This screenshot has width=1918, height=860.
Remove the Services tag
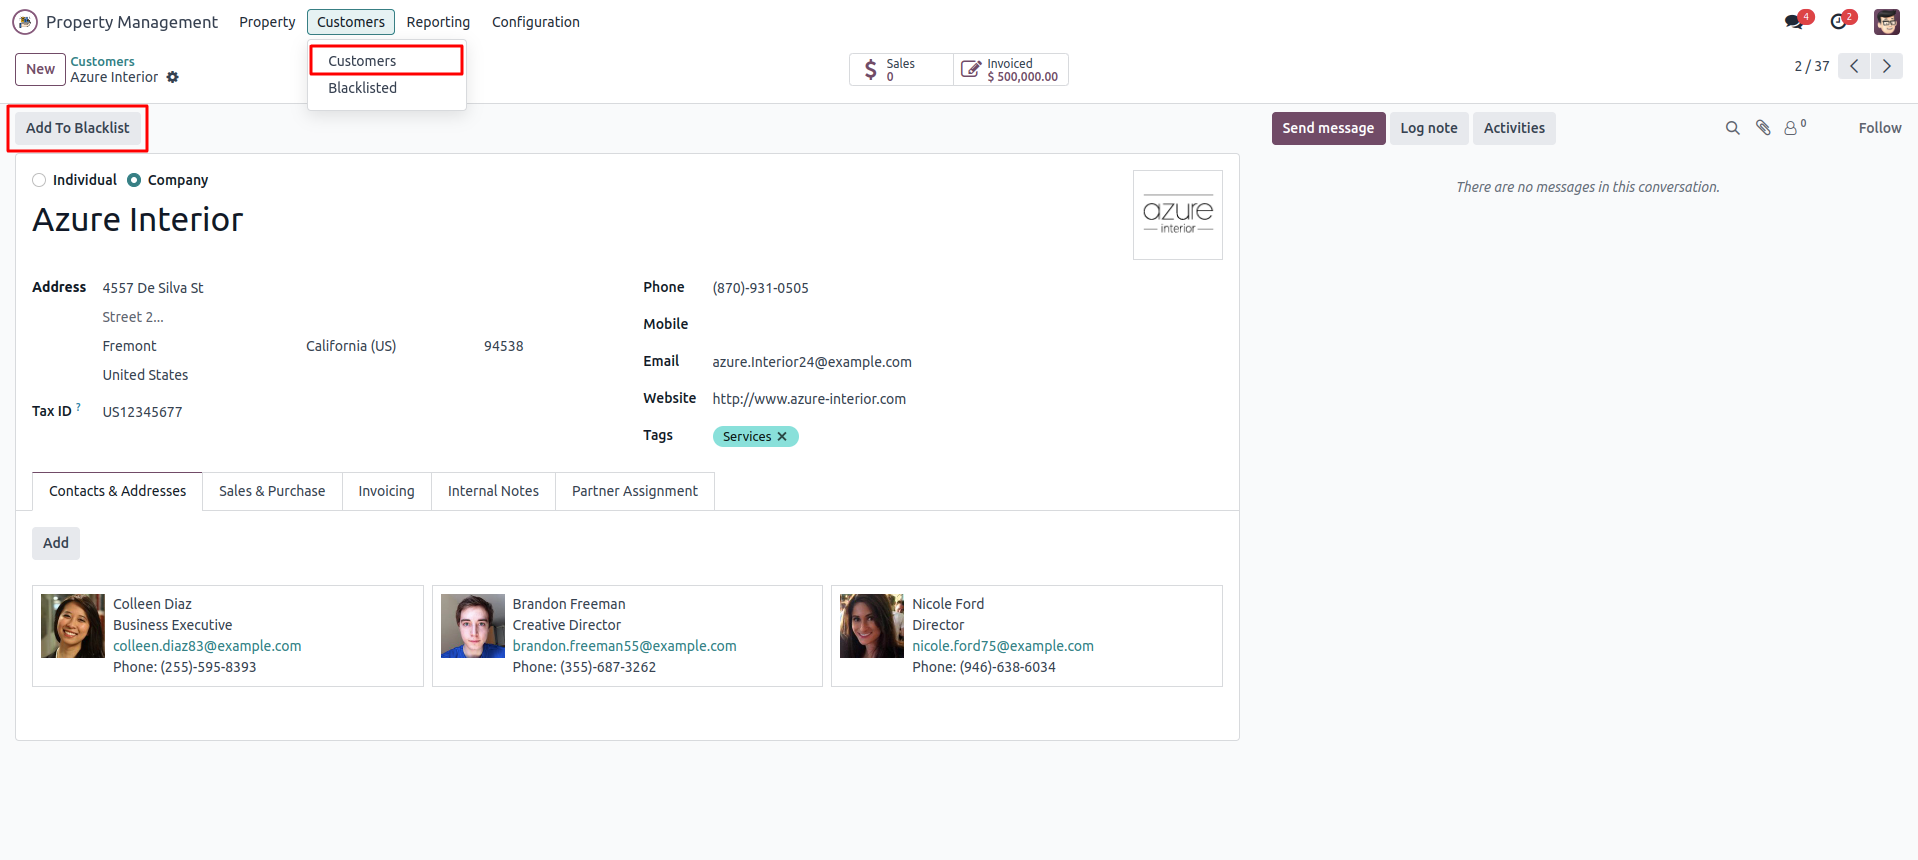pyautogui.click(x=782, y=437)
